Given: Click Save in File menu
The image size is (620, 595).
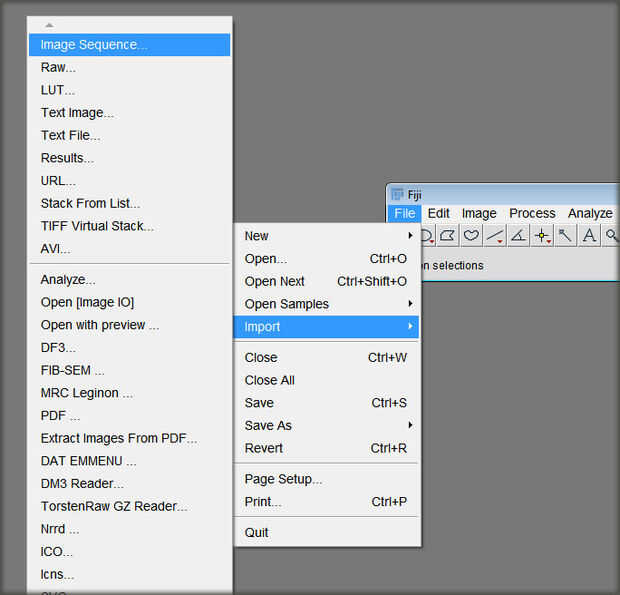Looking at the screenshot, I should [326, 403].
